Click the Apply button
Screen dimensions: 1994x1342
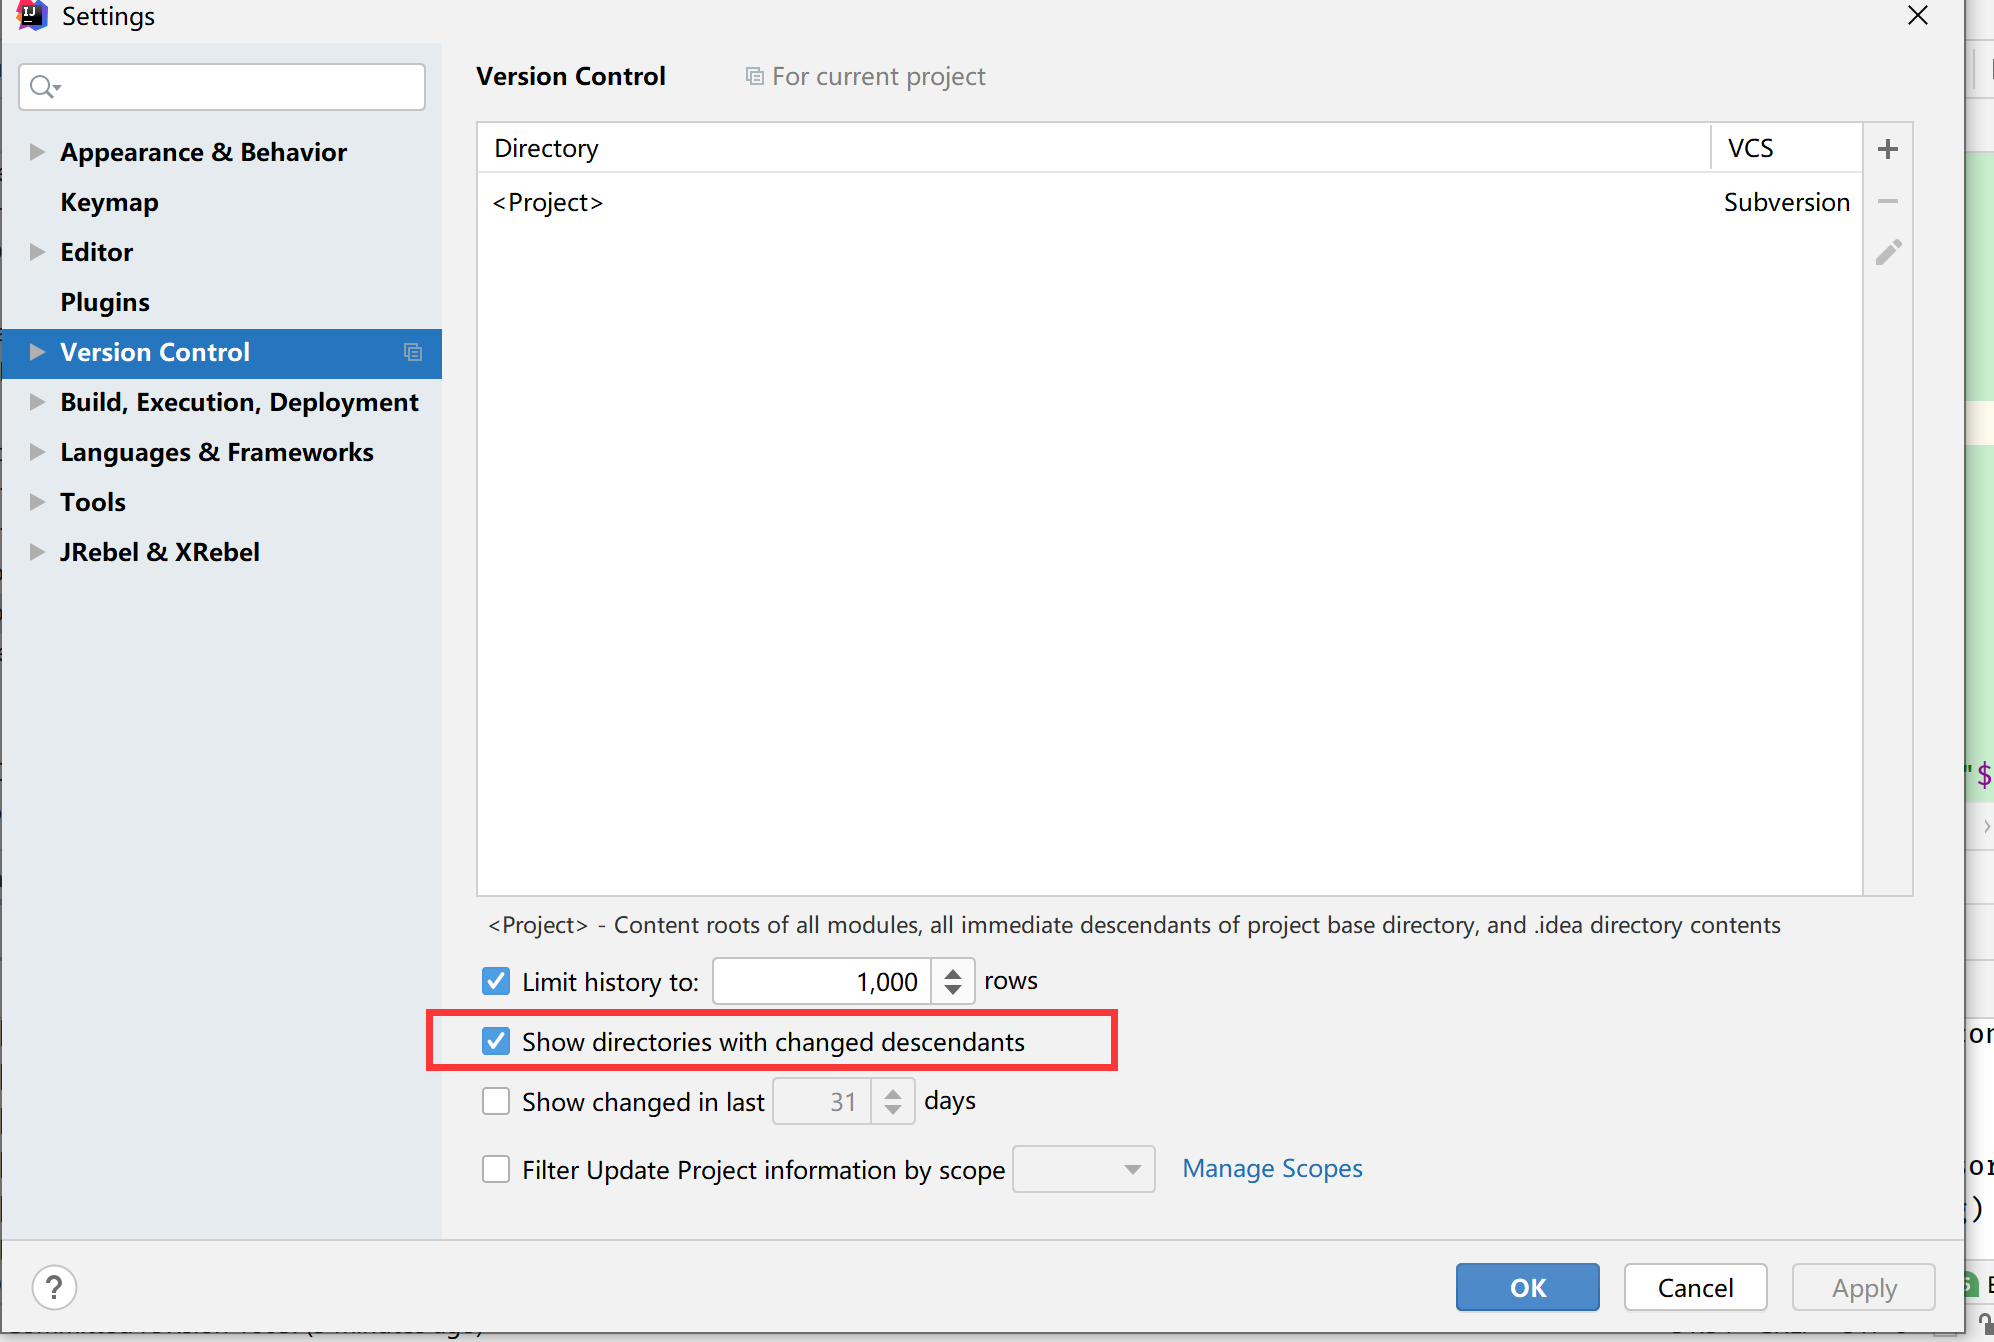[1862, 1287]
